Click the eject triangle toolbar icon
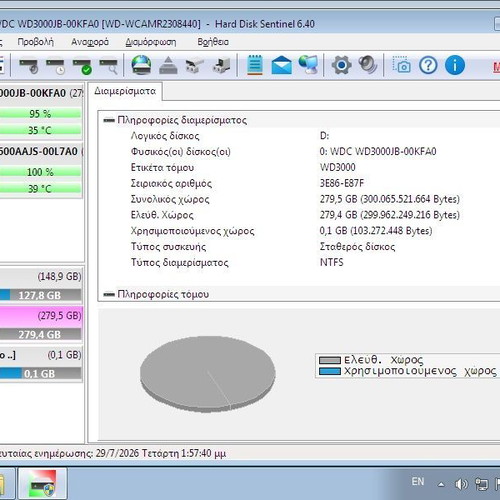The image size is (500, 500). point(168,65)
